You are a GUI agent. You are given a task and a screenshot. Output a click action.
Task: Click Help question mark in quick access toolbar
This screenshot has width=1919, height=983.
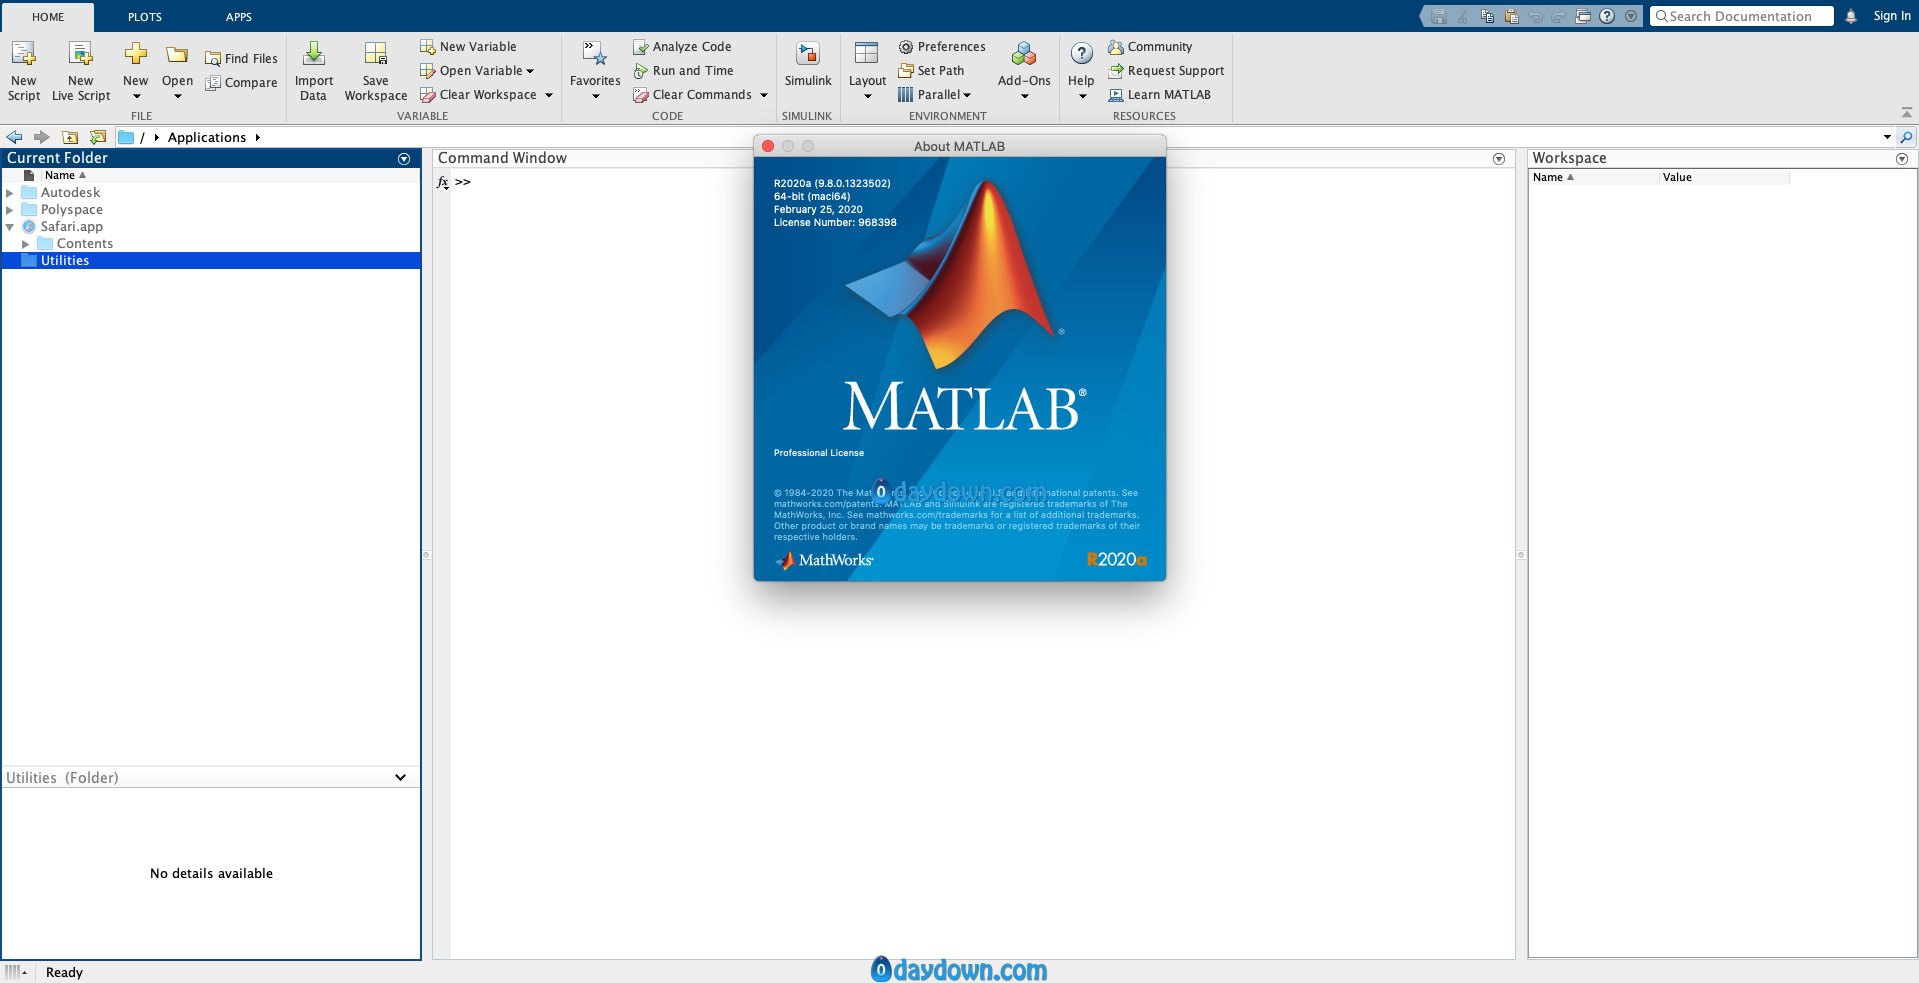[1607, 16]
